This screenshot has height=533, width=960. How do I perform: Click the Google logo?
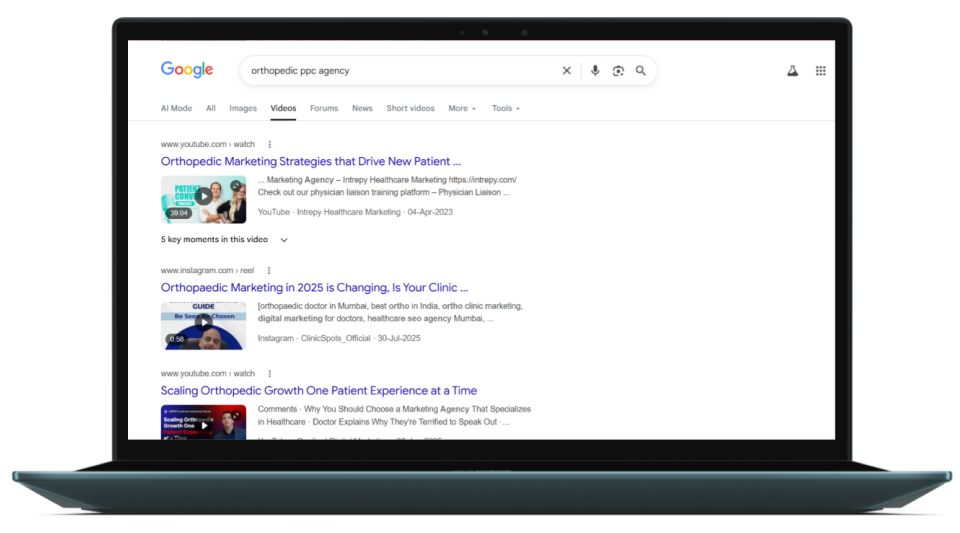coord(187,70)
